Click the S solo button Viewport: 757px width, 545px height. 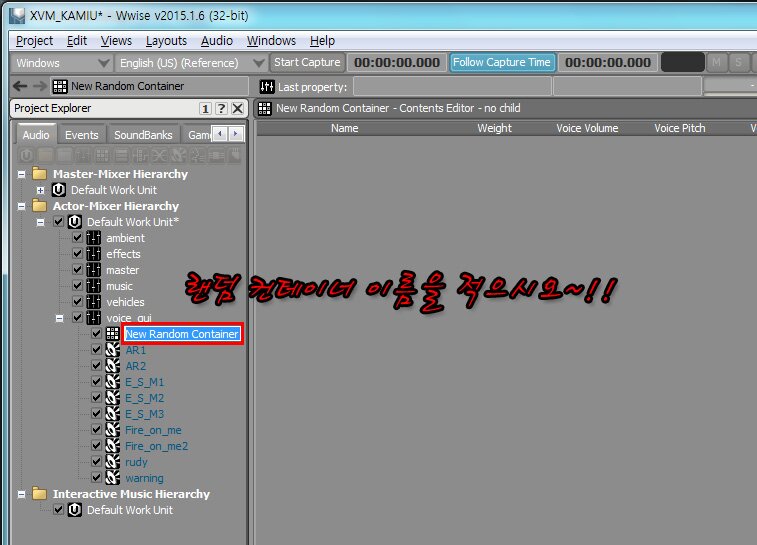[738, 62]
